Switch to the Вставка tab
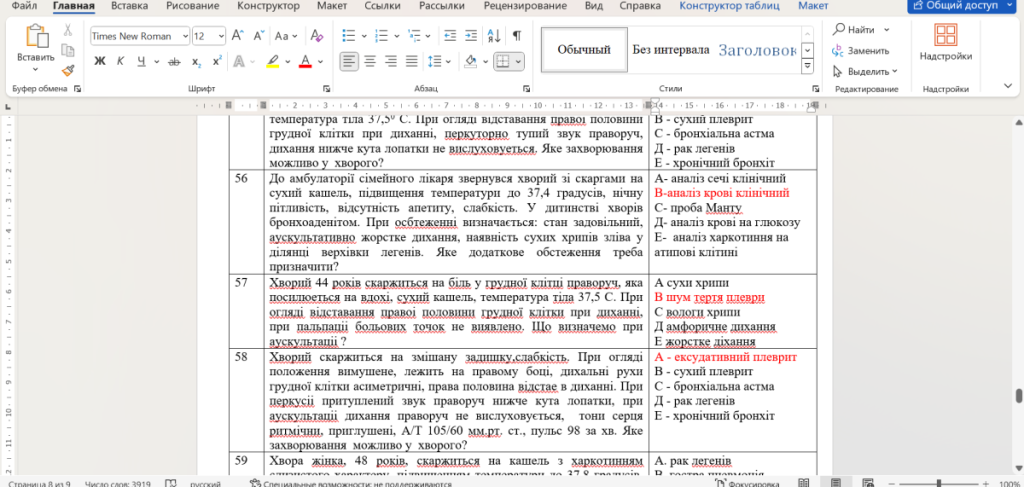Screen dimensions: 1024x487 click(129, 7)
